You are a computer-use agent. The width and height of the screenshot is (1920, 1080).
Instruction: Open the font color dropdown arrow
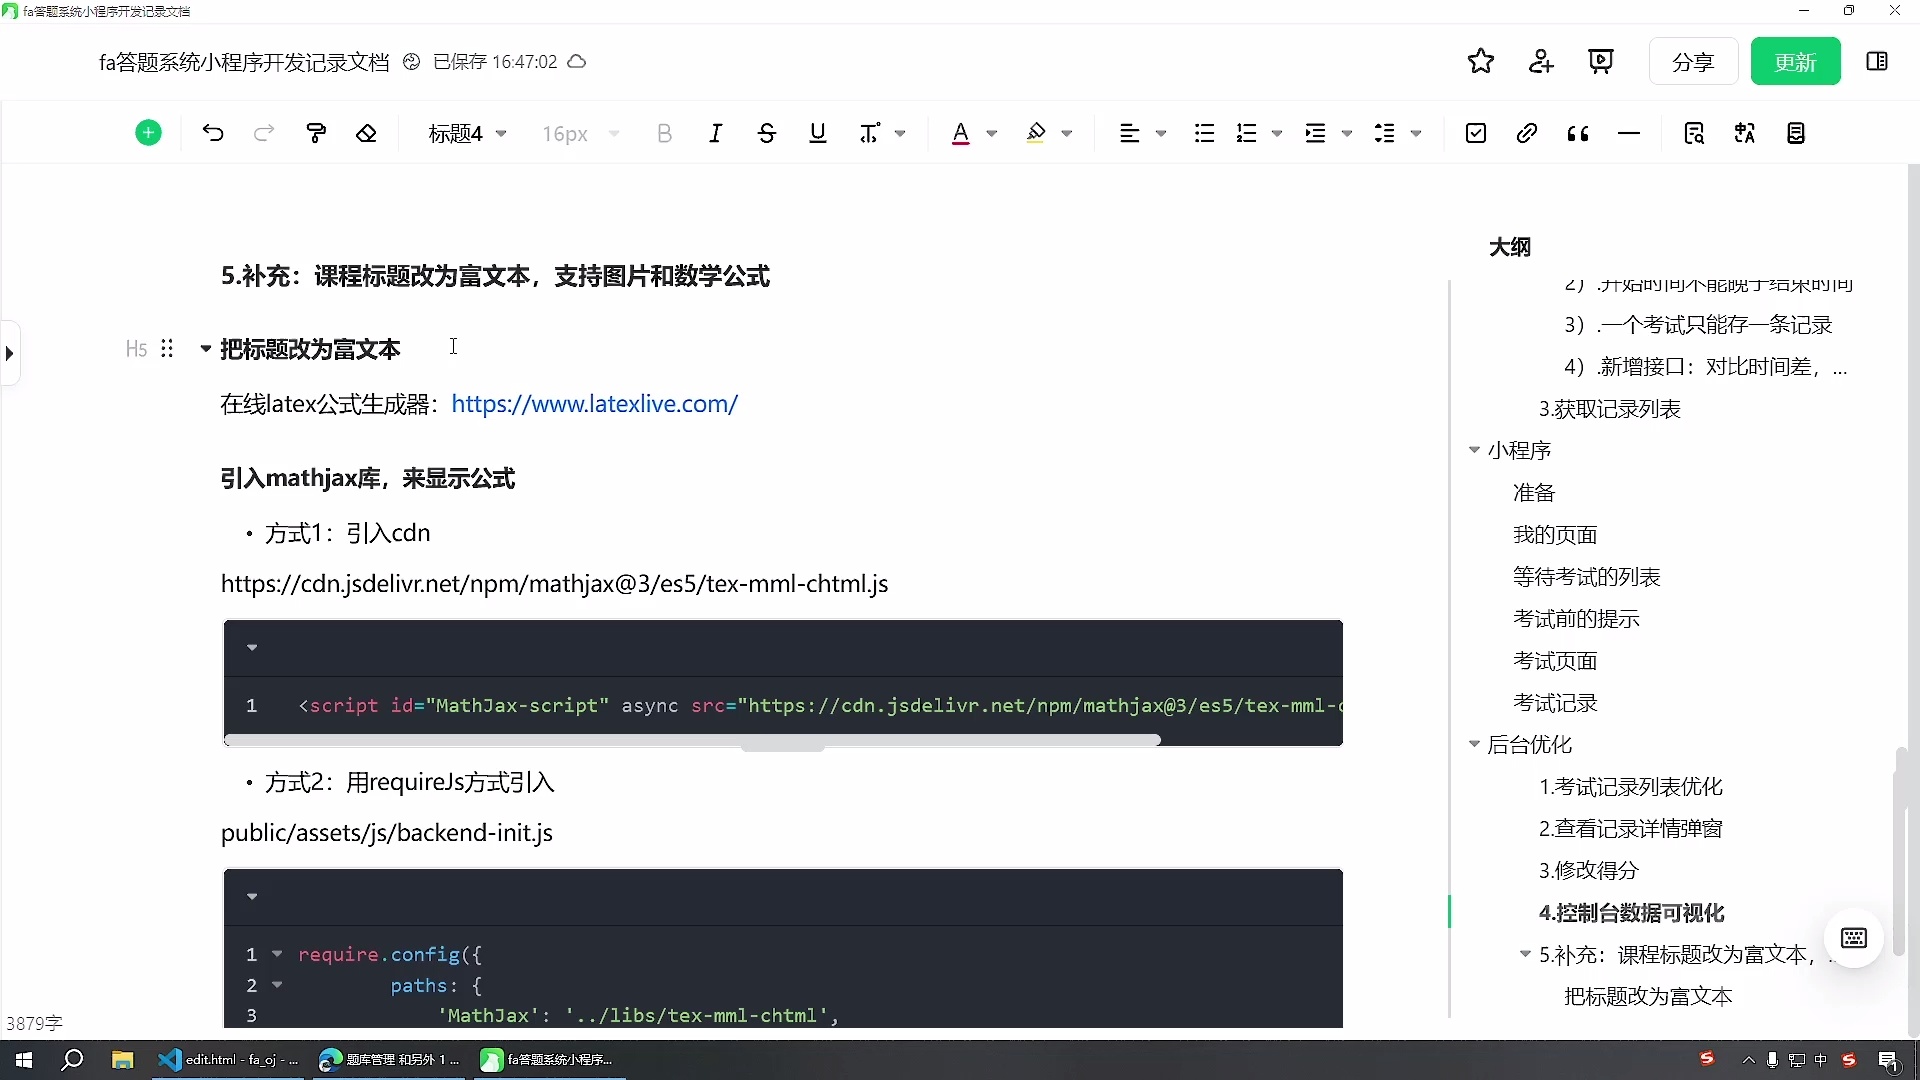coord(992,134)
